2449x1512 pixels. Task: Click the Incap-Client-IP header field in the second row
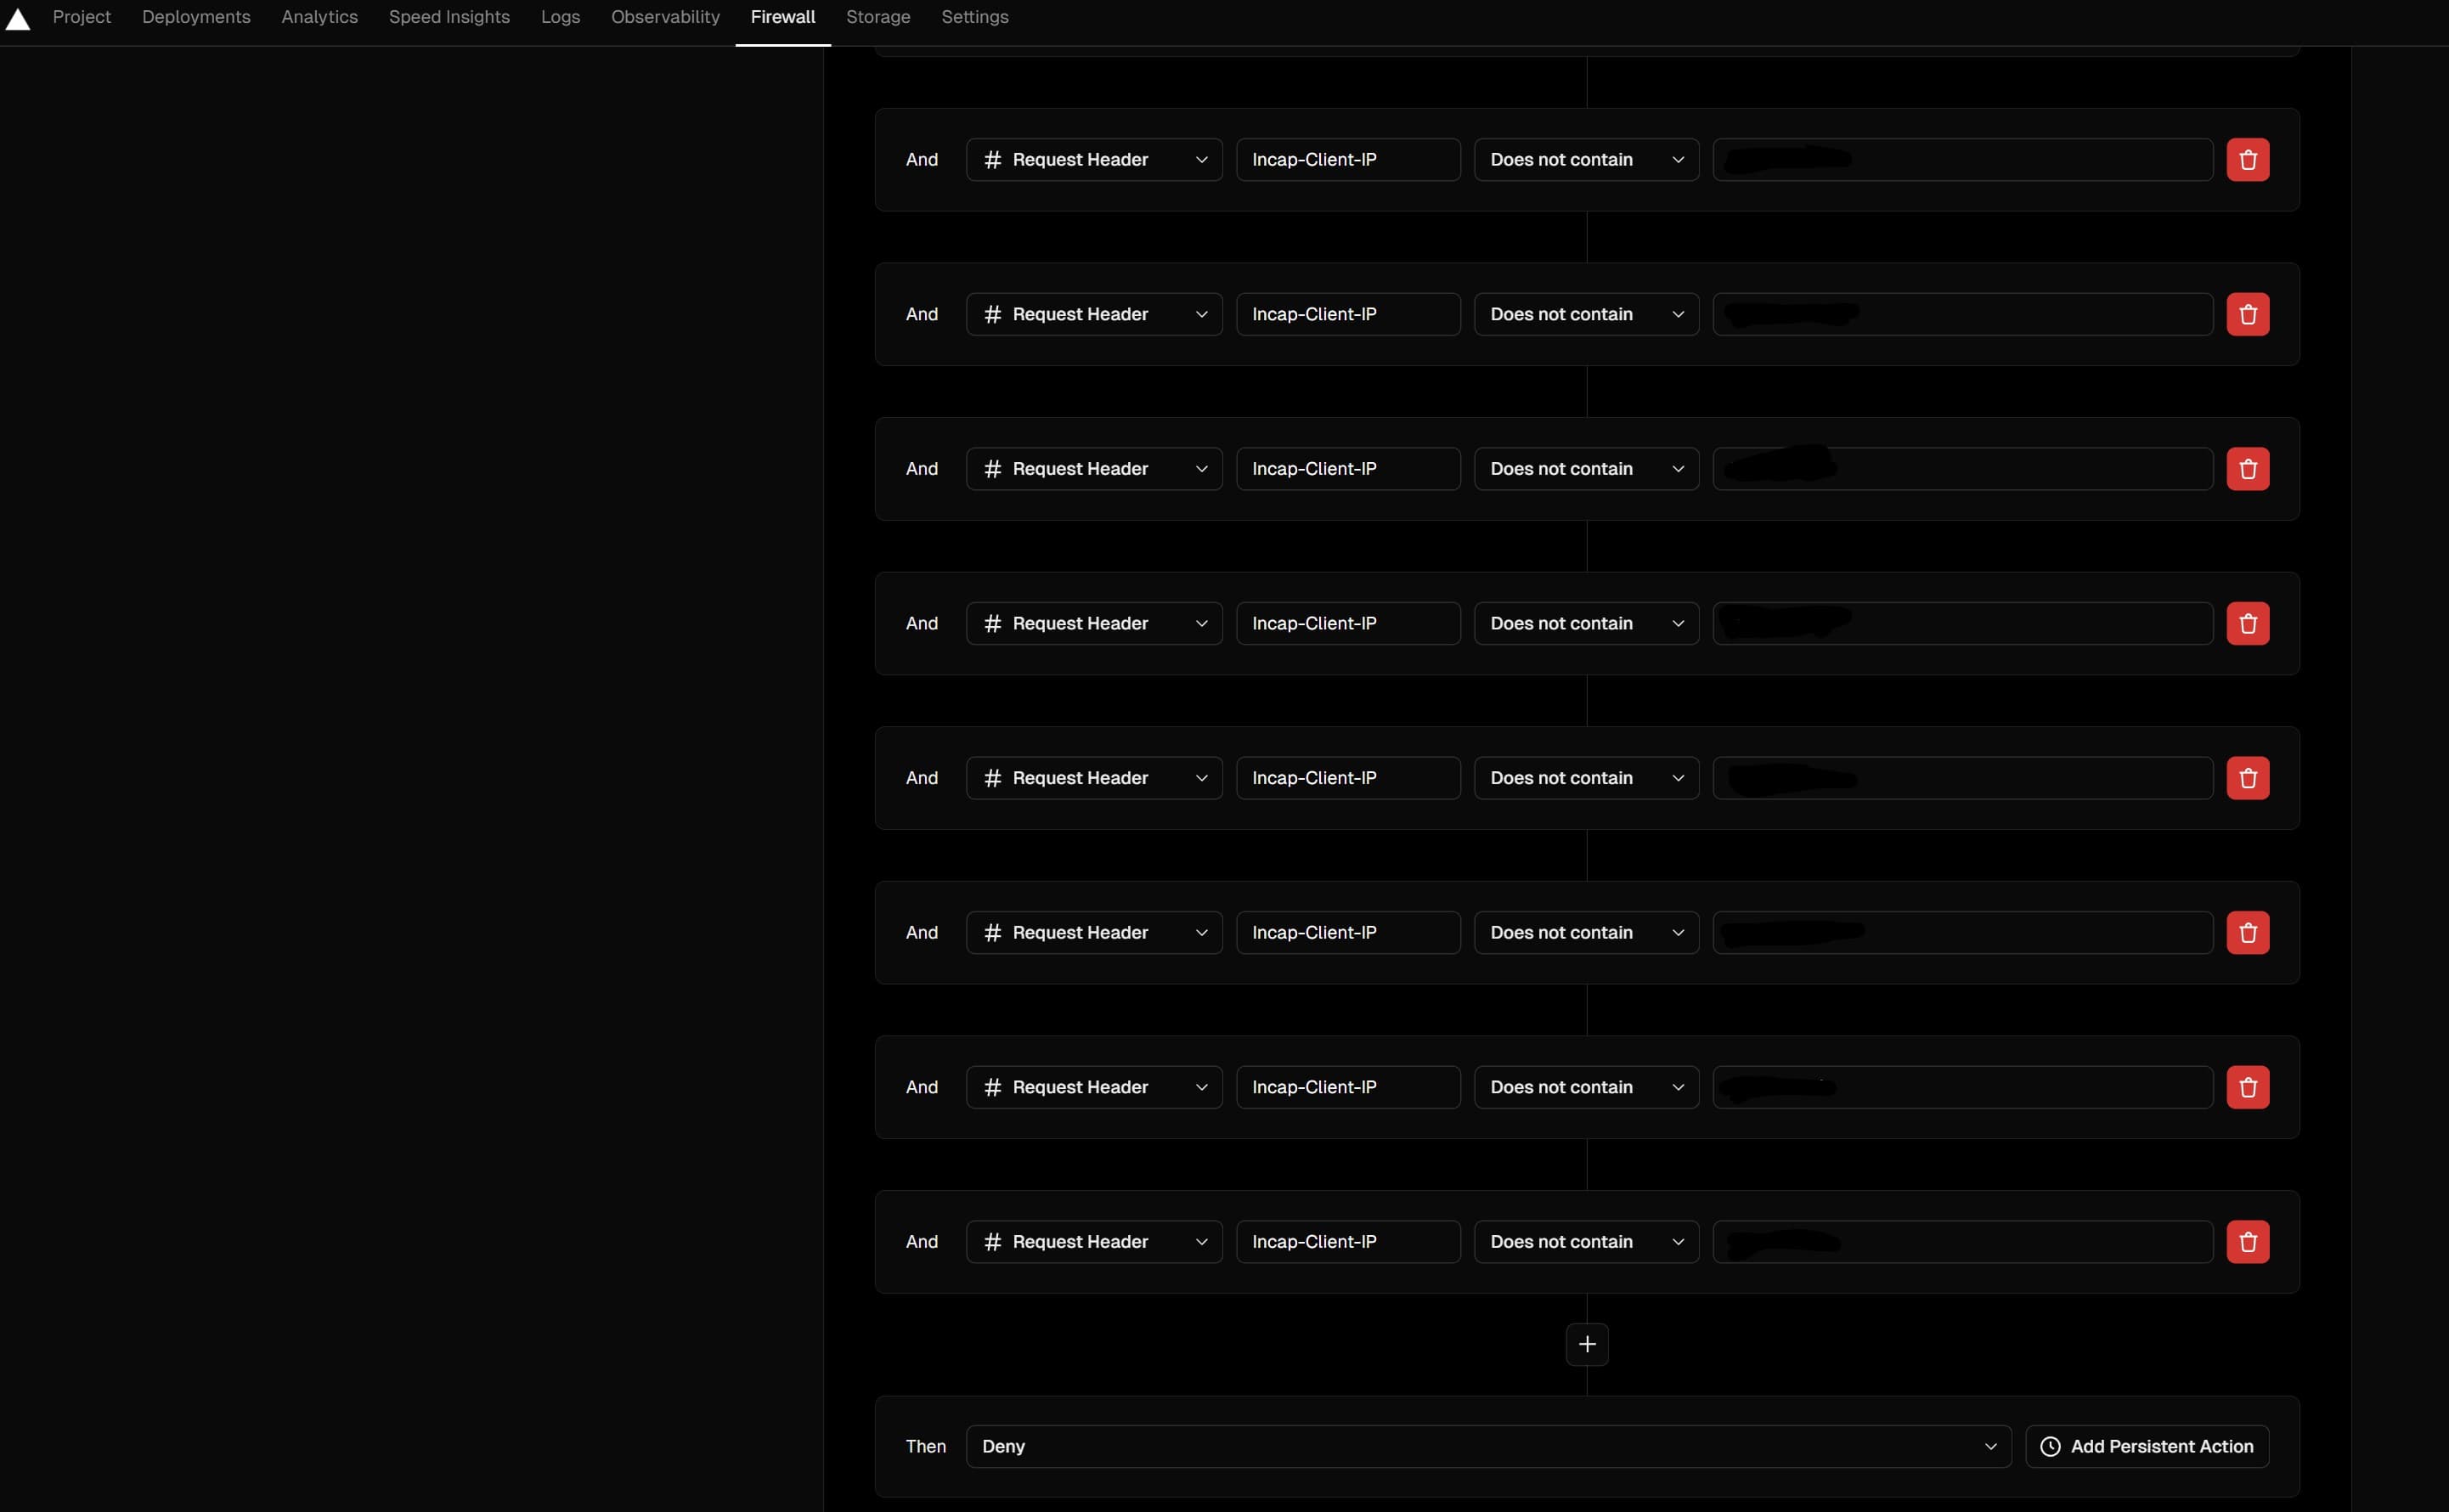pos(1347,314)
